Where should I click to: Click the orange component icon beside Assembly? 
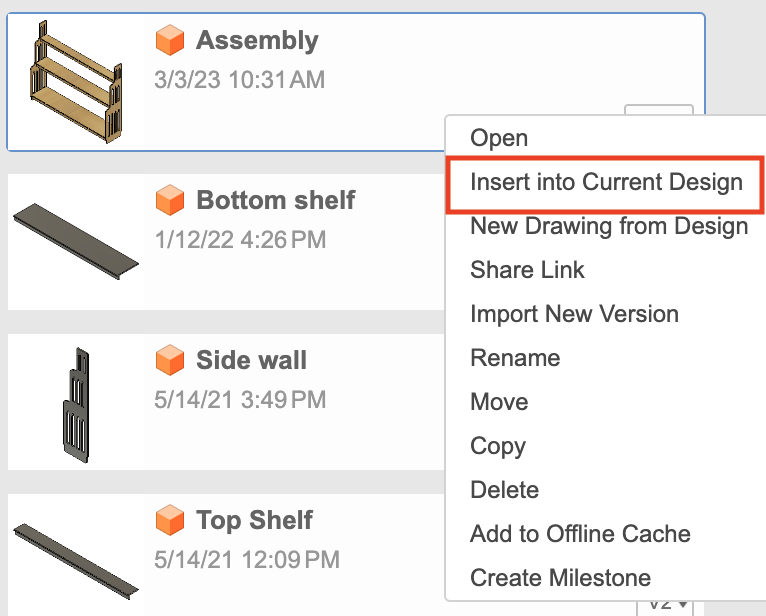point(171,41)
